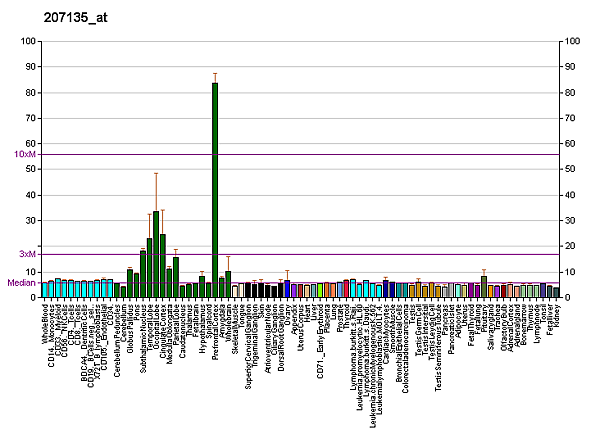Select the red Thyroid bar

click(346, 289)
